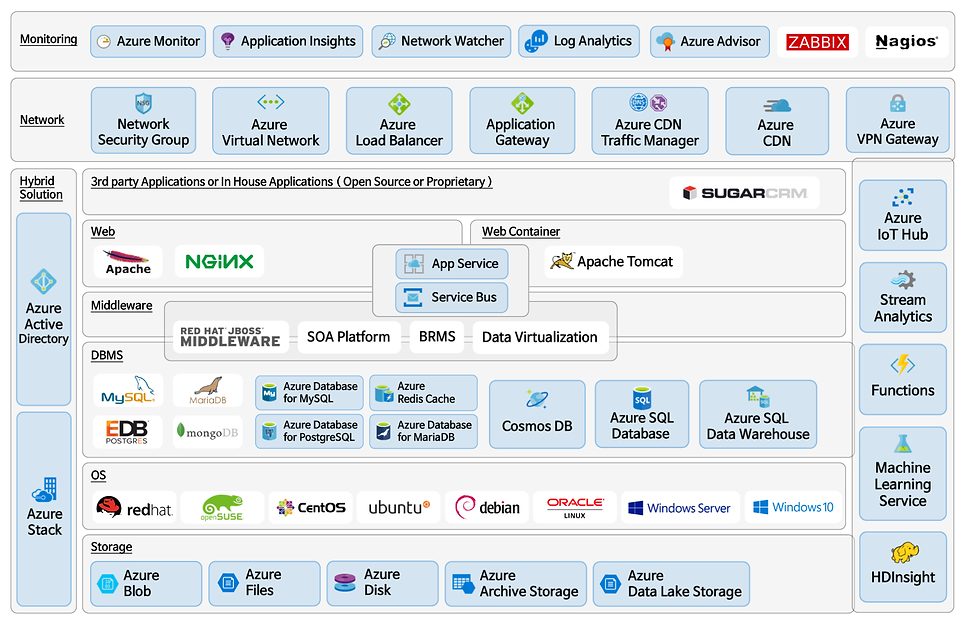Click the Network Watcher icon
965x623 pixels.
pyautogui.click(x=387, y=41)
